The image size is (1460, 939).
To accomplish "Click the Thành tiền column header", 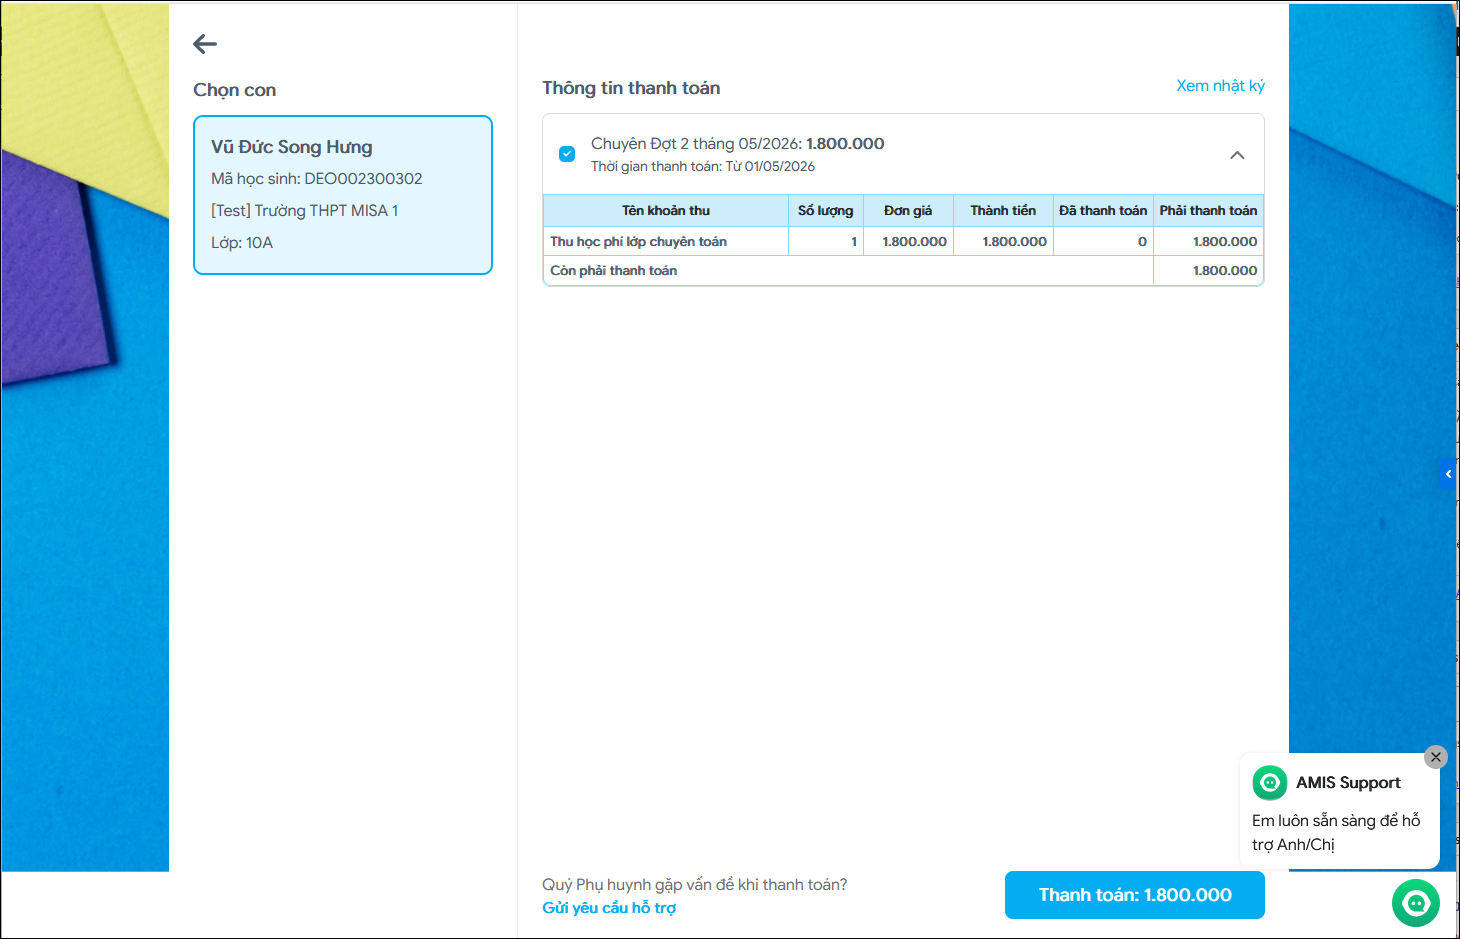I will point(1003,211).
